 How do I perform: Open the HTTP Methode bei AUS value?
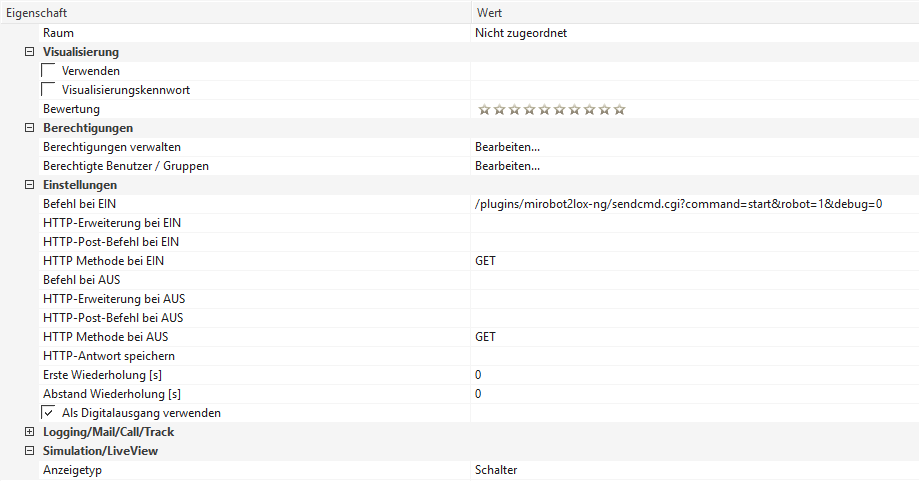[485, 337]
